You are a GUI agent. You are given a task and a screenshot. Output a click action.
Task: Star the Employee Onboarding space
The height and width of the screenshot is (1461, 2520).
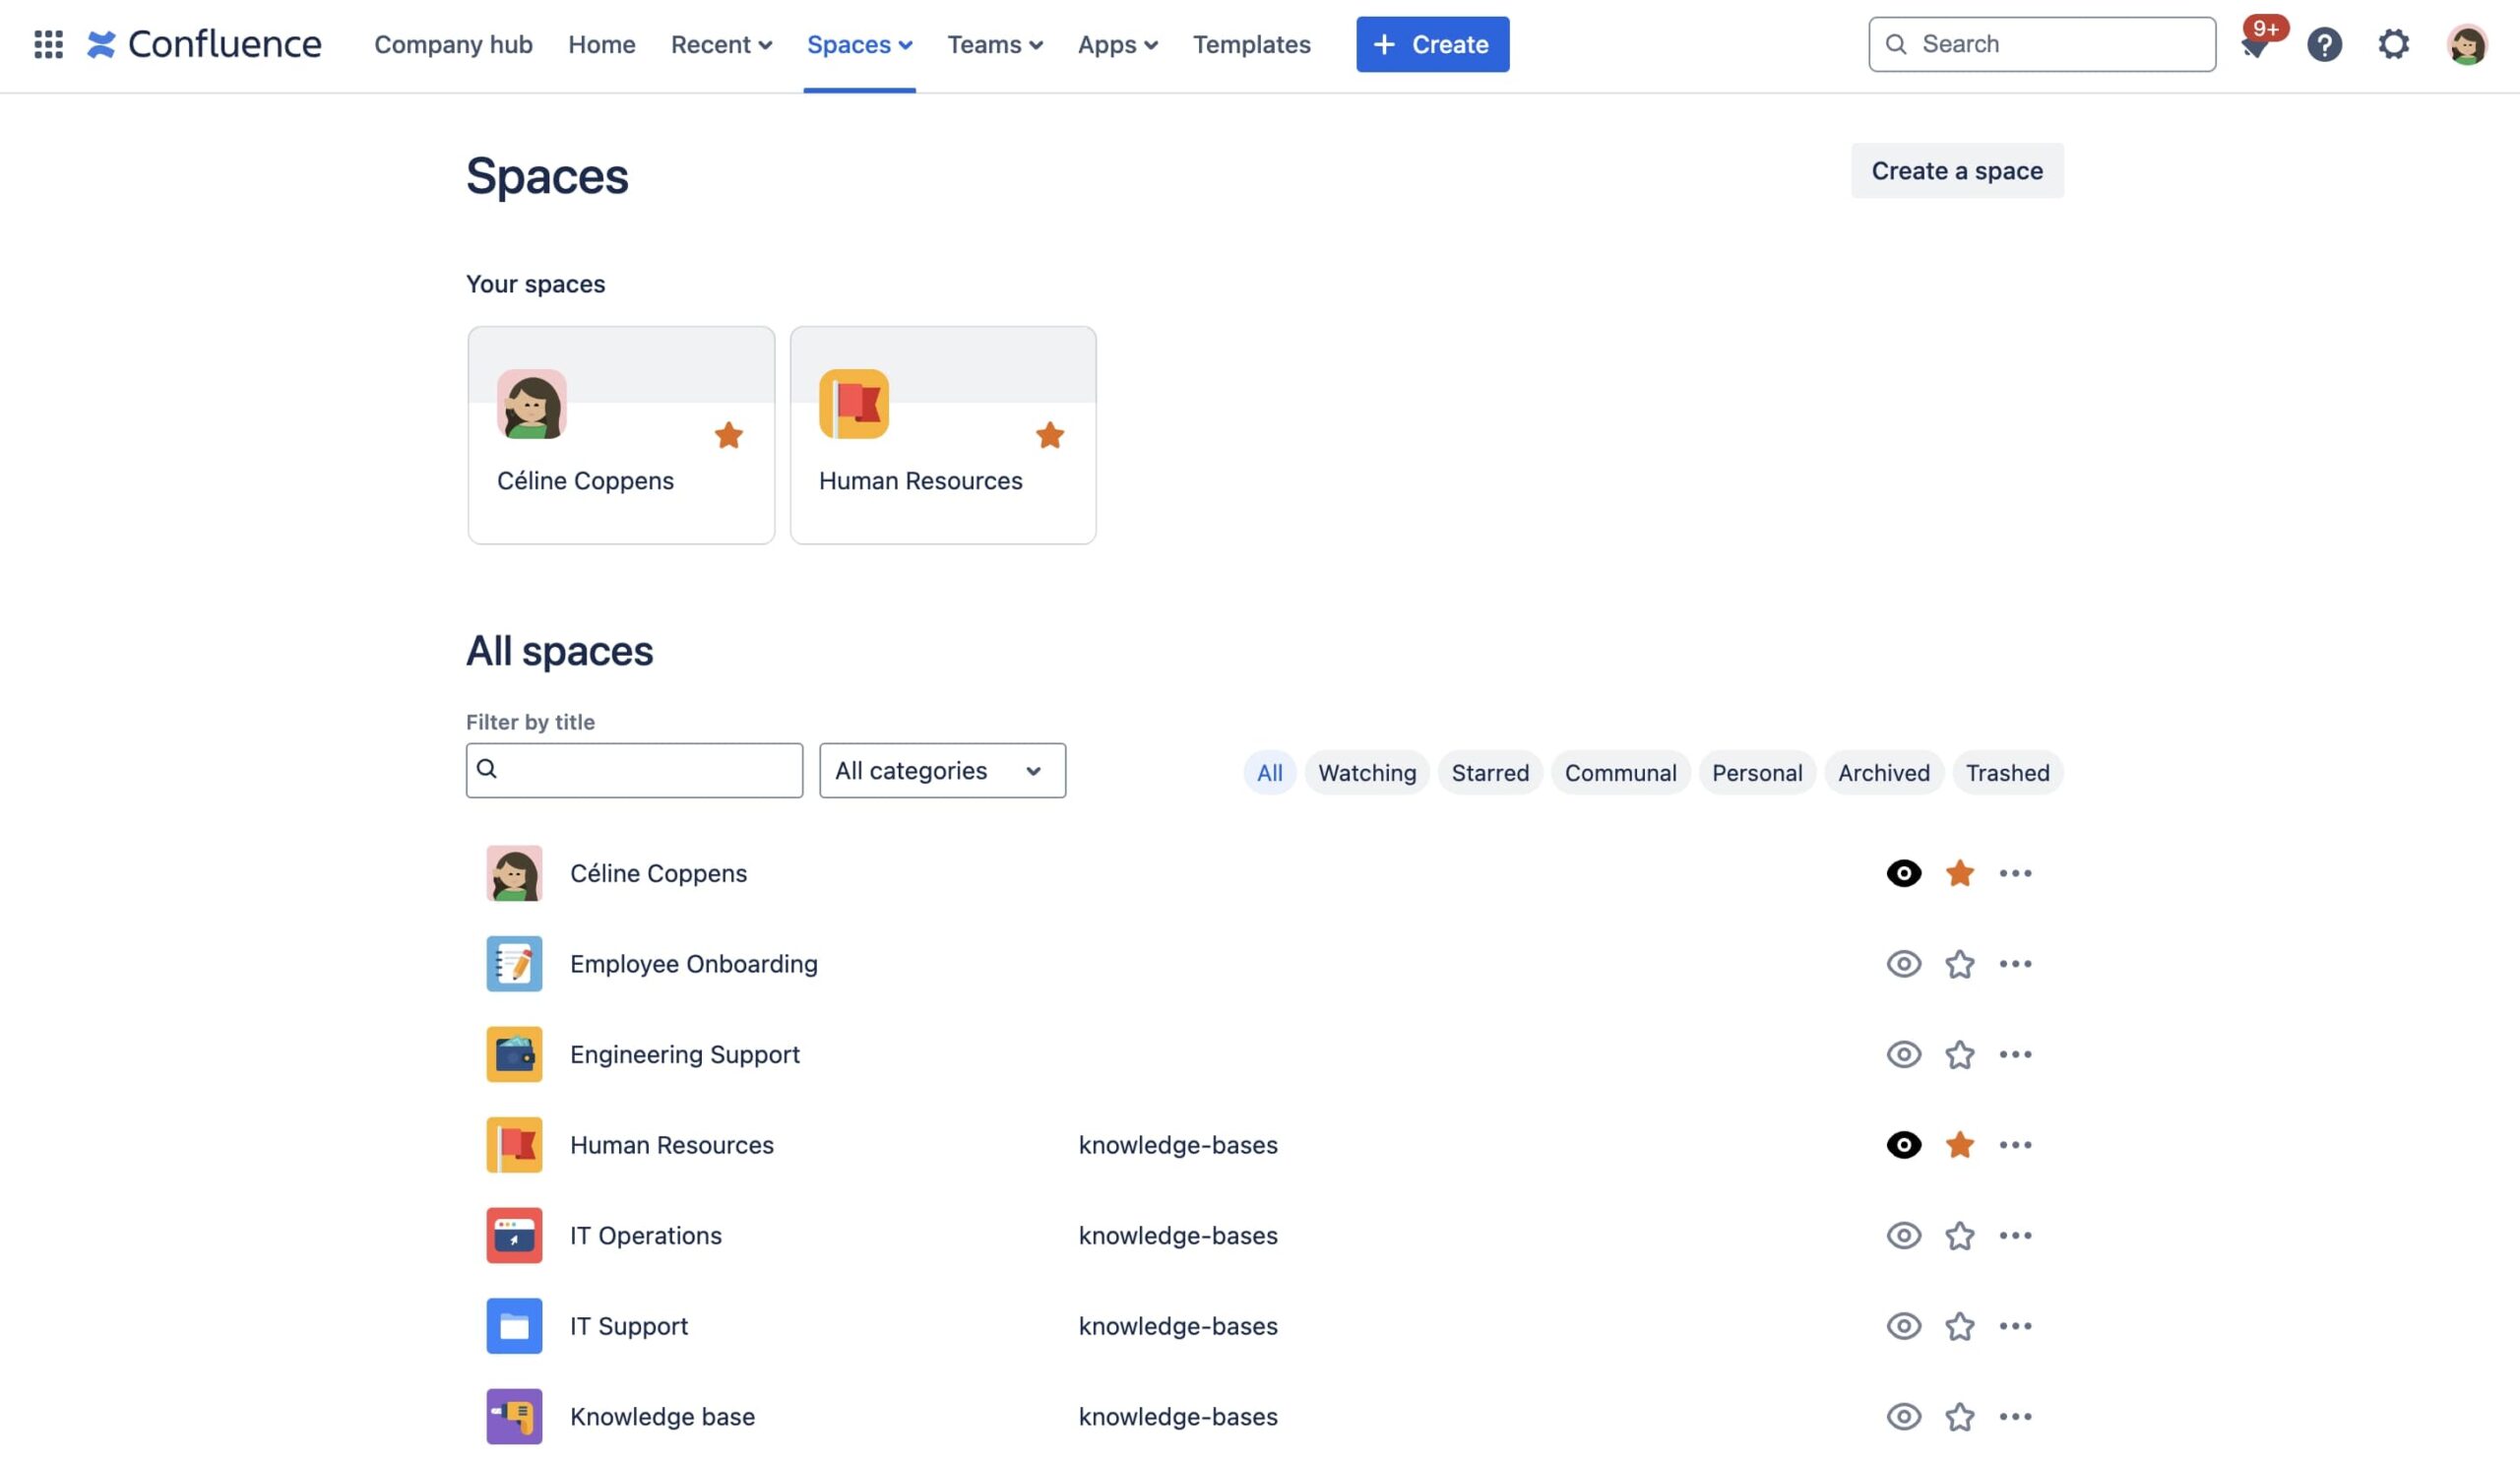coord(1960,964)
